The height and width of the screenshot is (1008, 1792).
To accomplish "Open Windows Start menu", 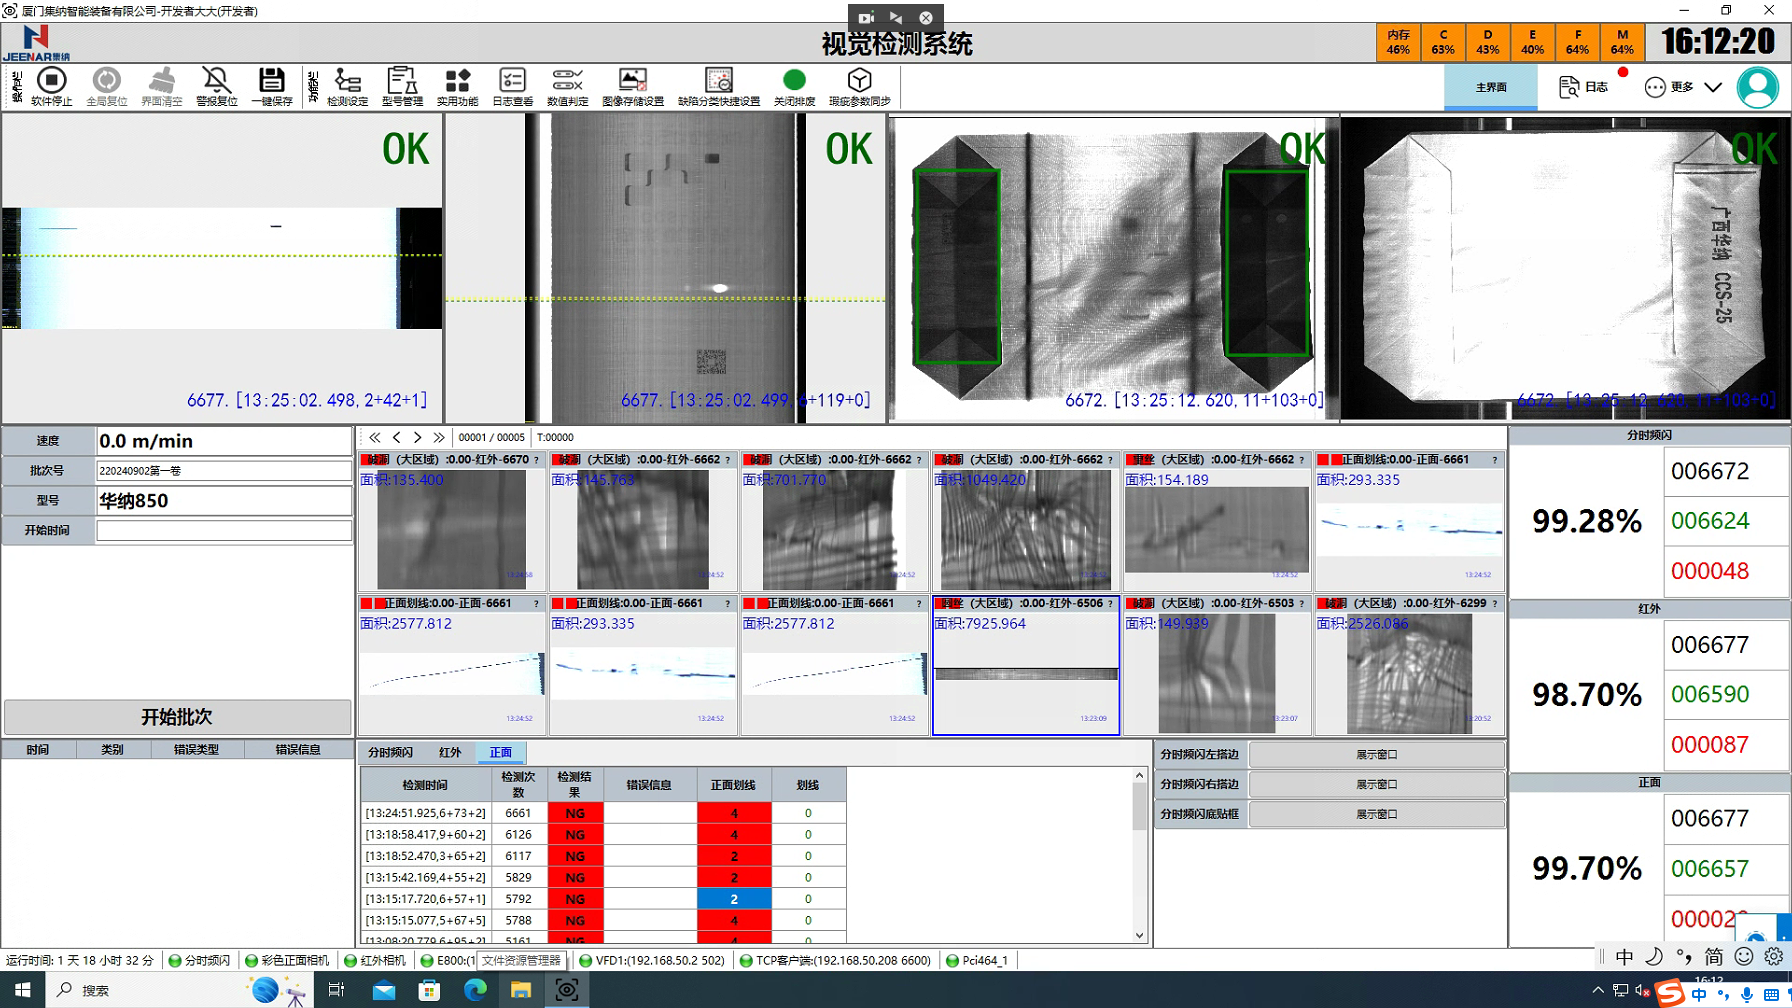I will pos(22,990).
